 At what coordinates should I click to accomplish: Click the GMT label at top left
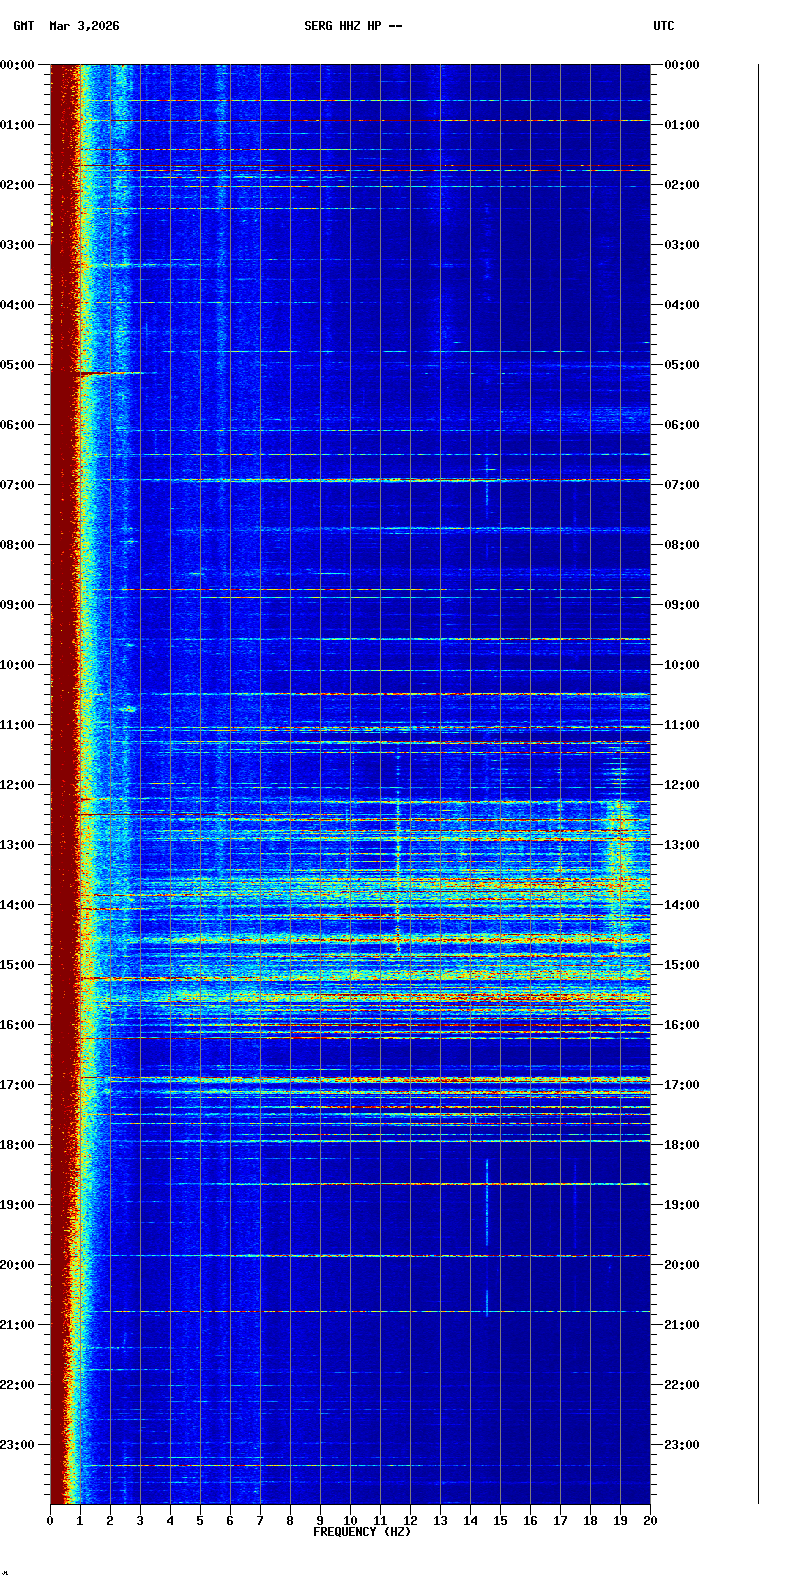[x=23, y=26]
